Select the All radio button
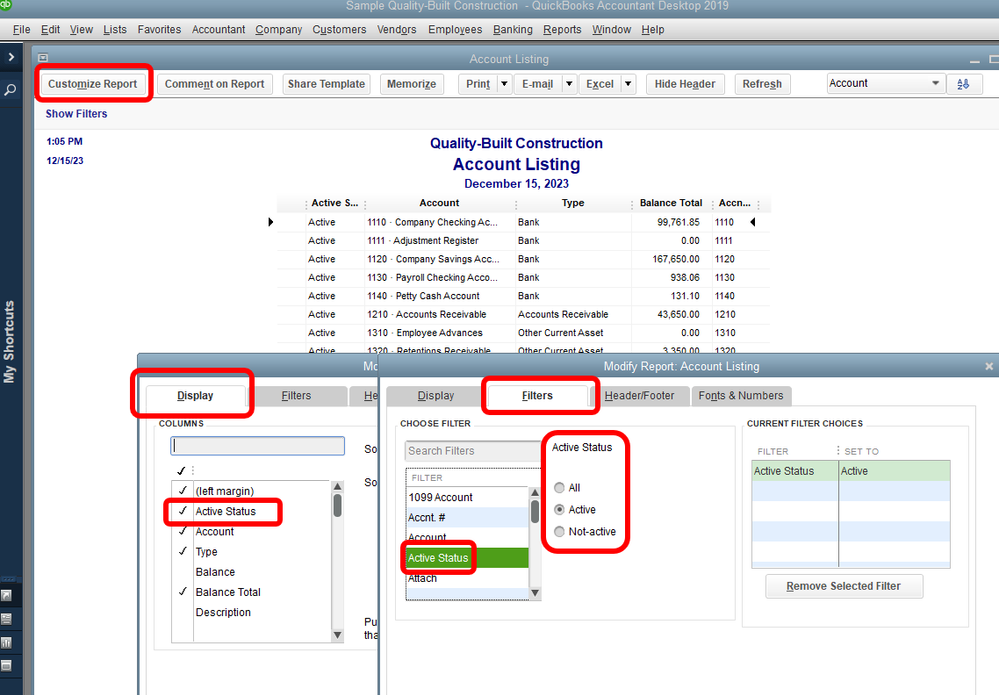The width and height of the screenshot is (999, 695). point(559,487)
